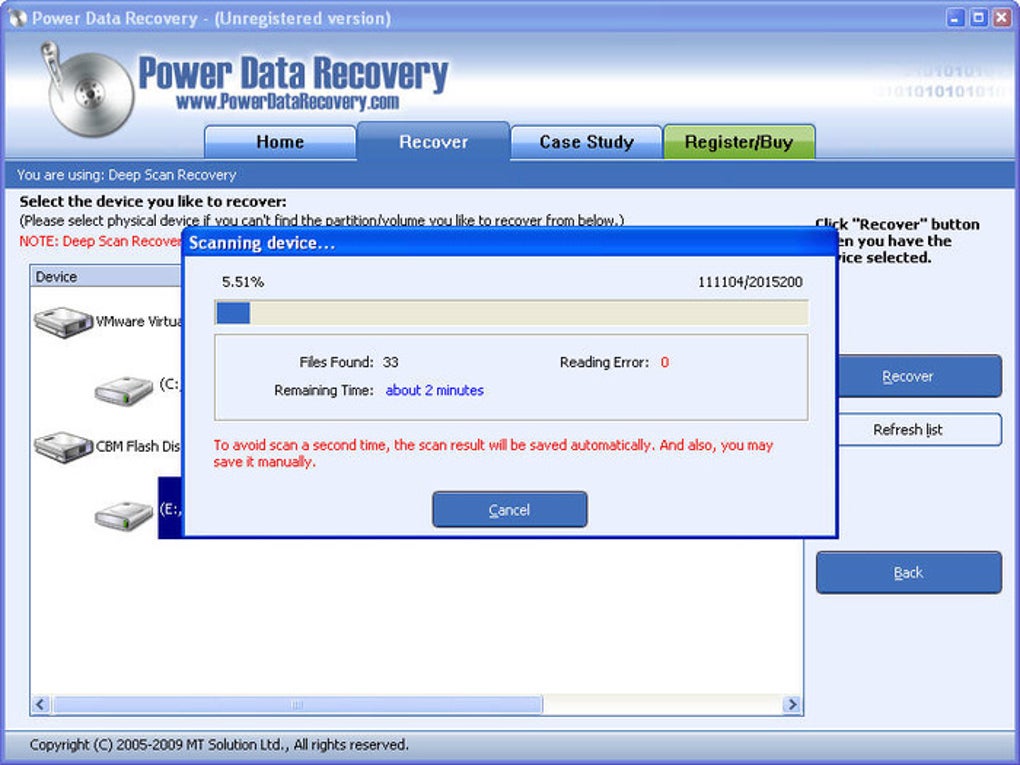The height and width of the screenshot is (765, 1020).
Task: Click the app icon in title bar
Action: 18,18
